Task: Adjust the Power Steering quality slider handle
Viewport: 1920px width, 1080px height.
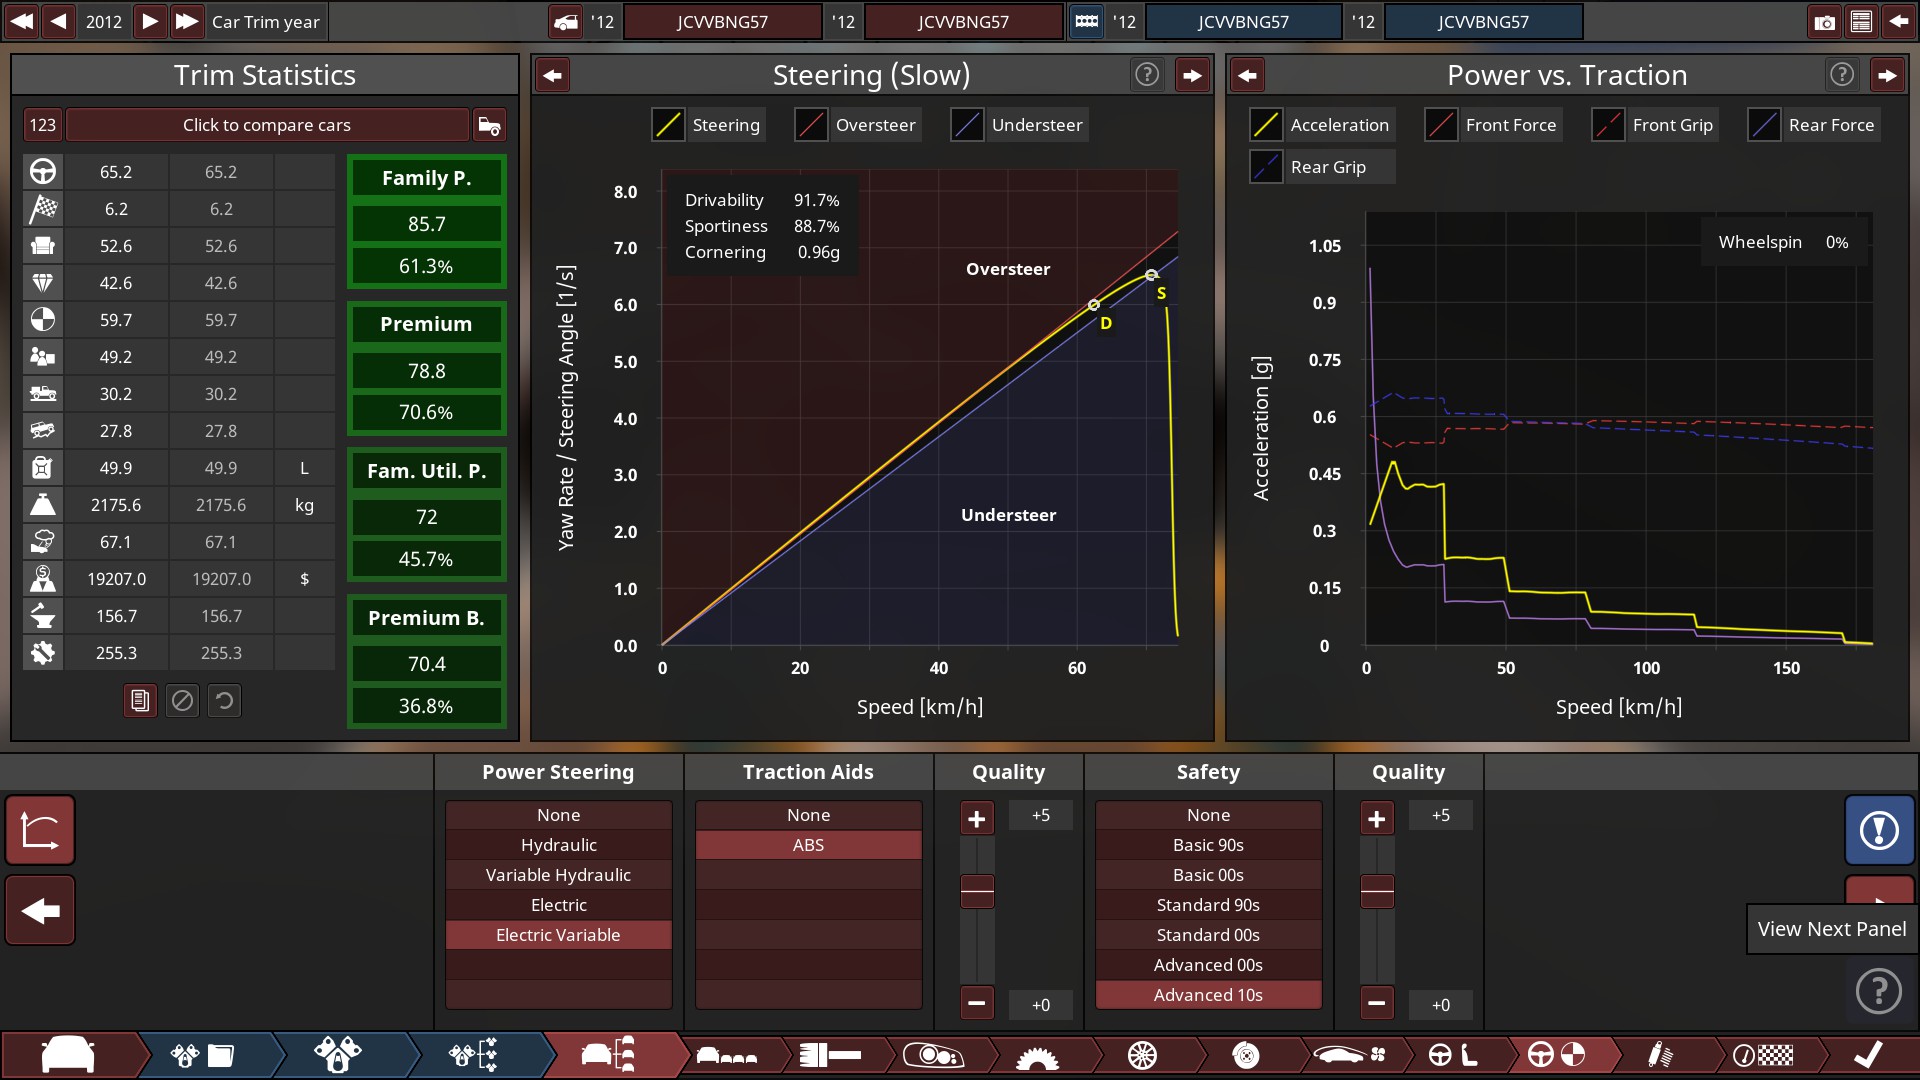Action: [977, 890]
